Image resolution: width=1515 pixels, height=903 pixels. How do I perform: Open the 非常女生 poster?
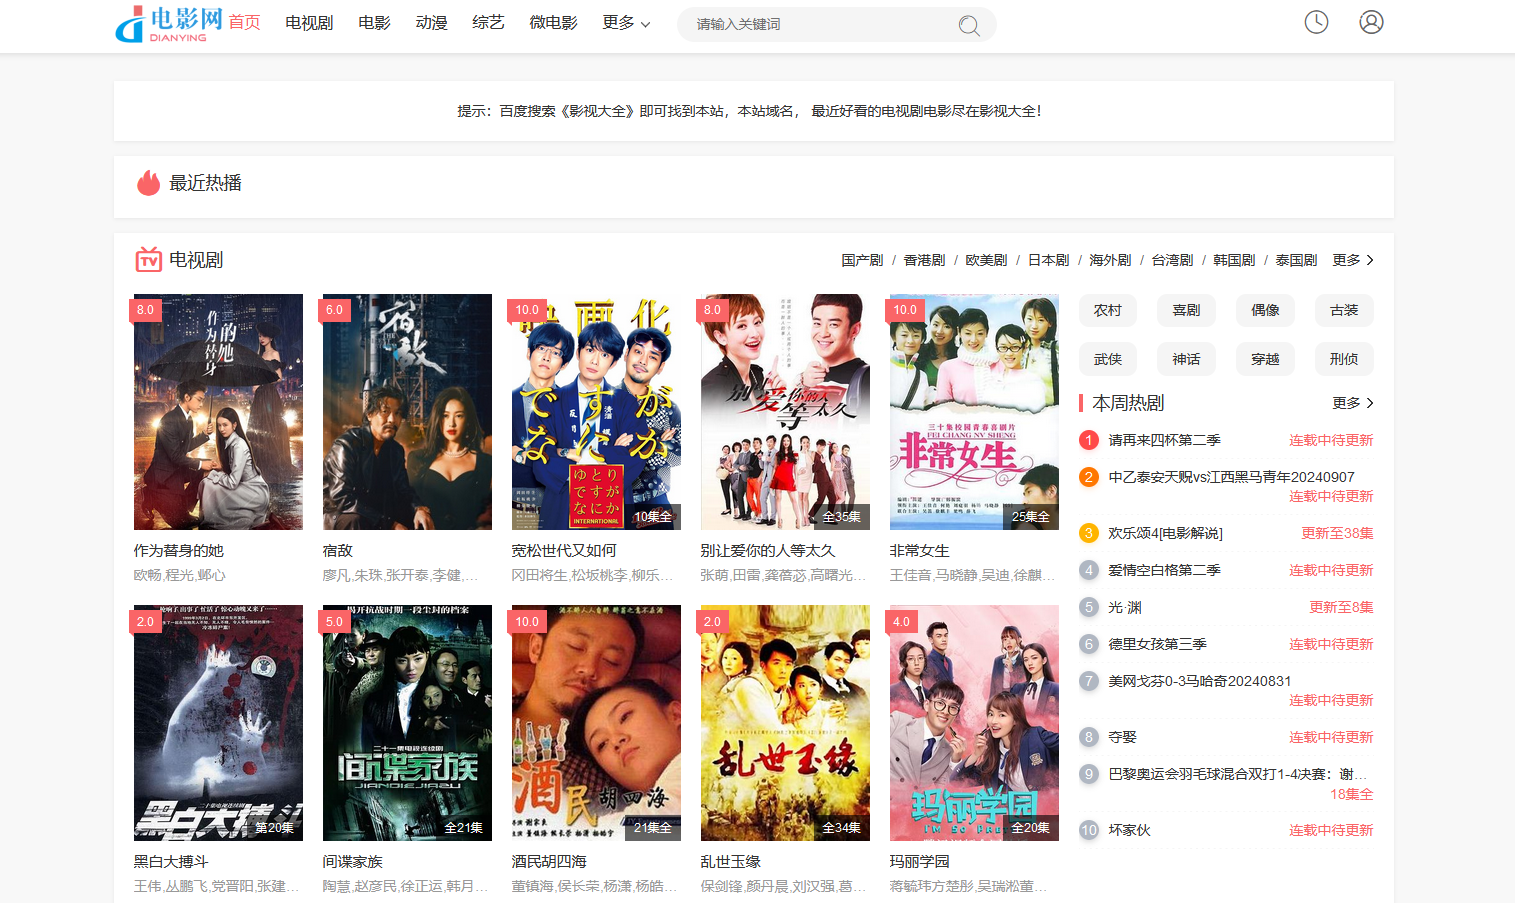tap(974, 412)
